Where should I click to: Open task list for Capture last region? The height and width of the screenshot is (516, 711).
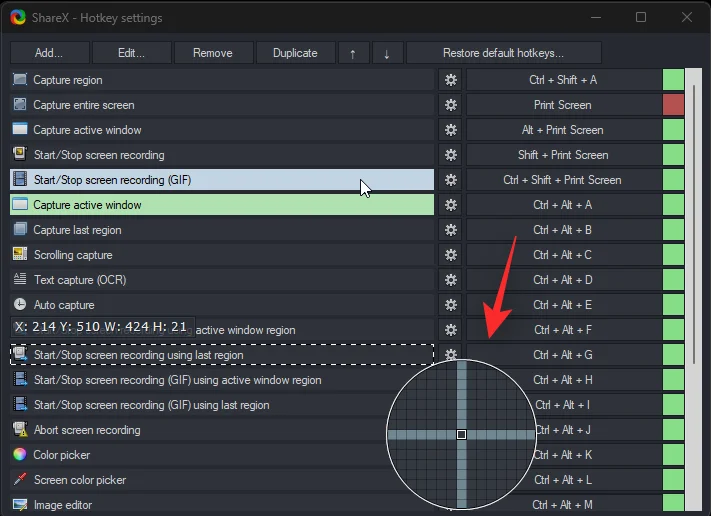point(221,230)
